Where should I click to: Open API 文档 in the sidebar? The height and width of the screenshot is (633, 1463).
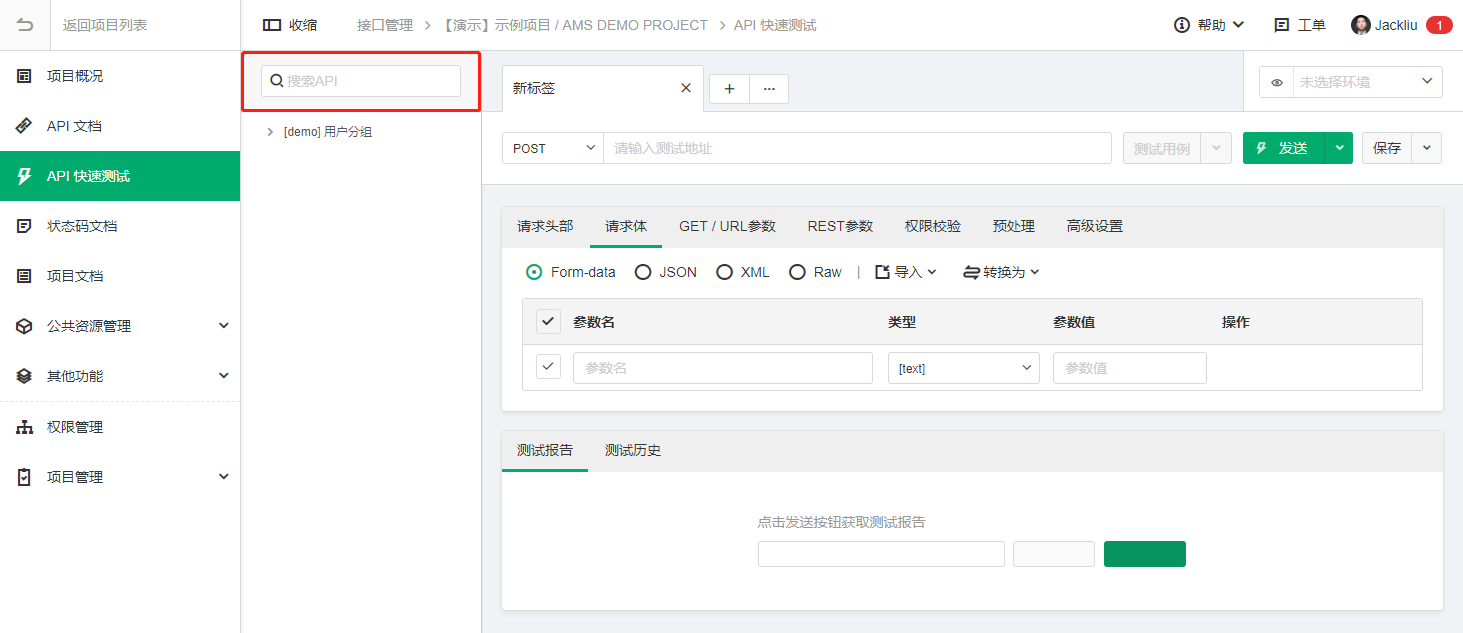pyautogui.click(x=120, y=126)
